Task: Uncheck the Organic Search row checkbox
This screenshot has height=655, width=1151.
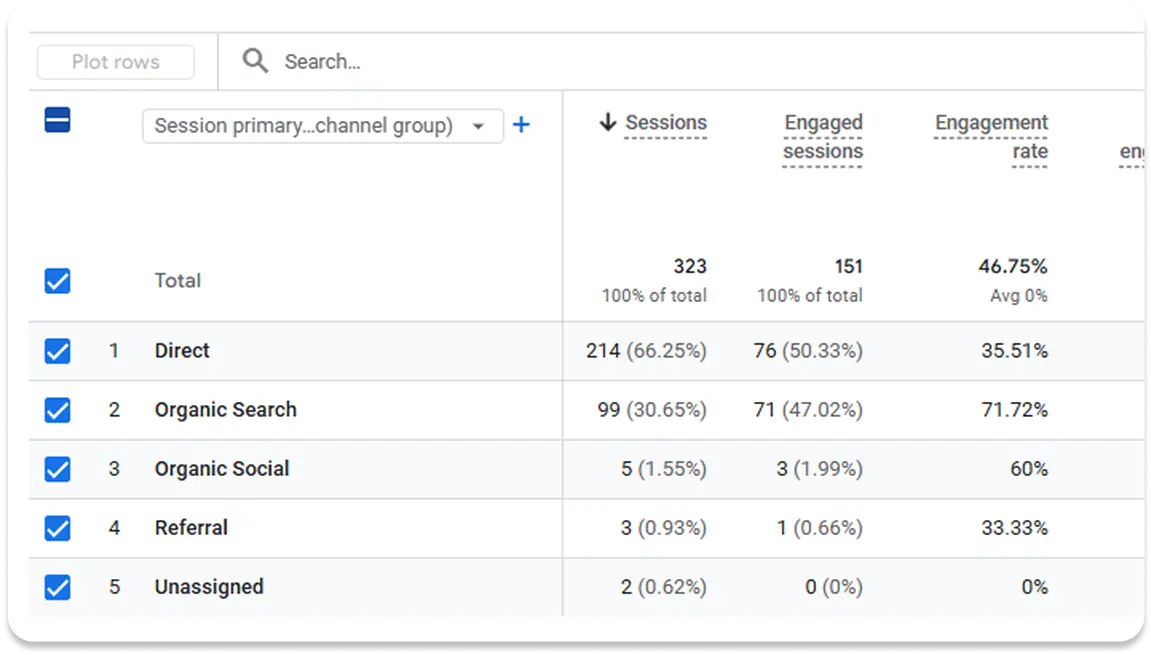Action: tap(57, 410)
